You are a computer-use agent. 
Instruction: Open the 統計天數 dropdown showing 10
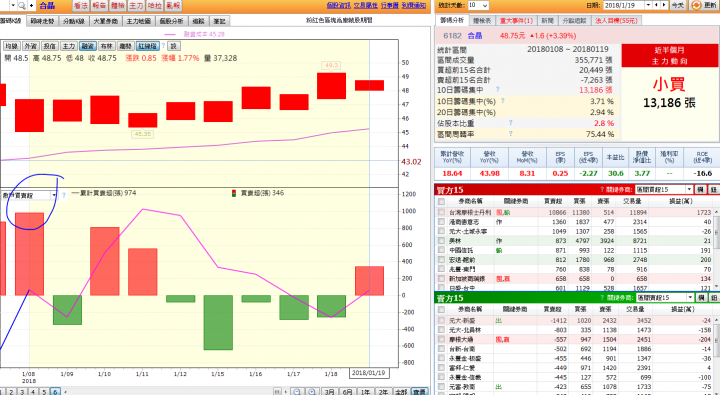(478, 5)
